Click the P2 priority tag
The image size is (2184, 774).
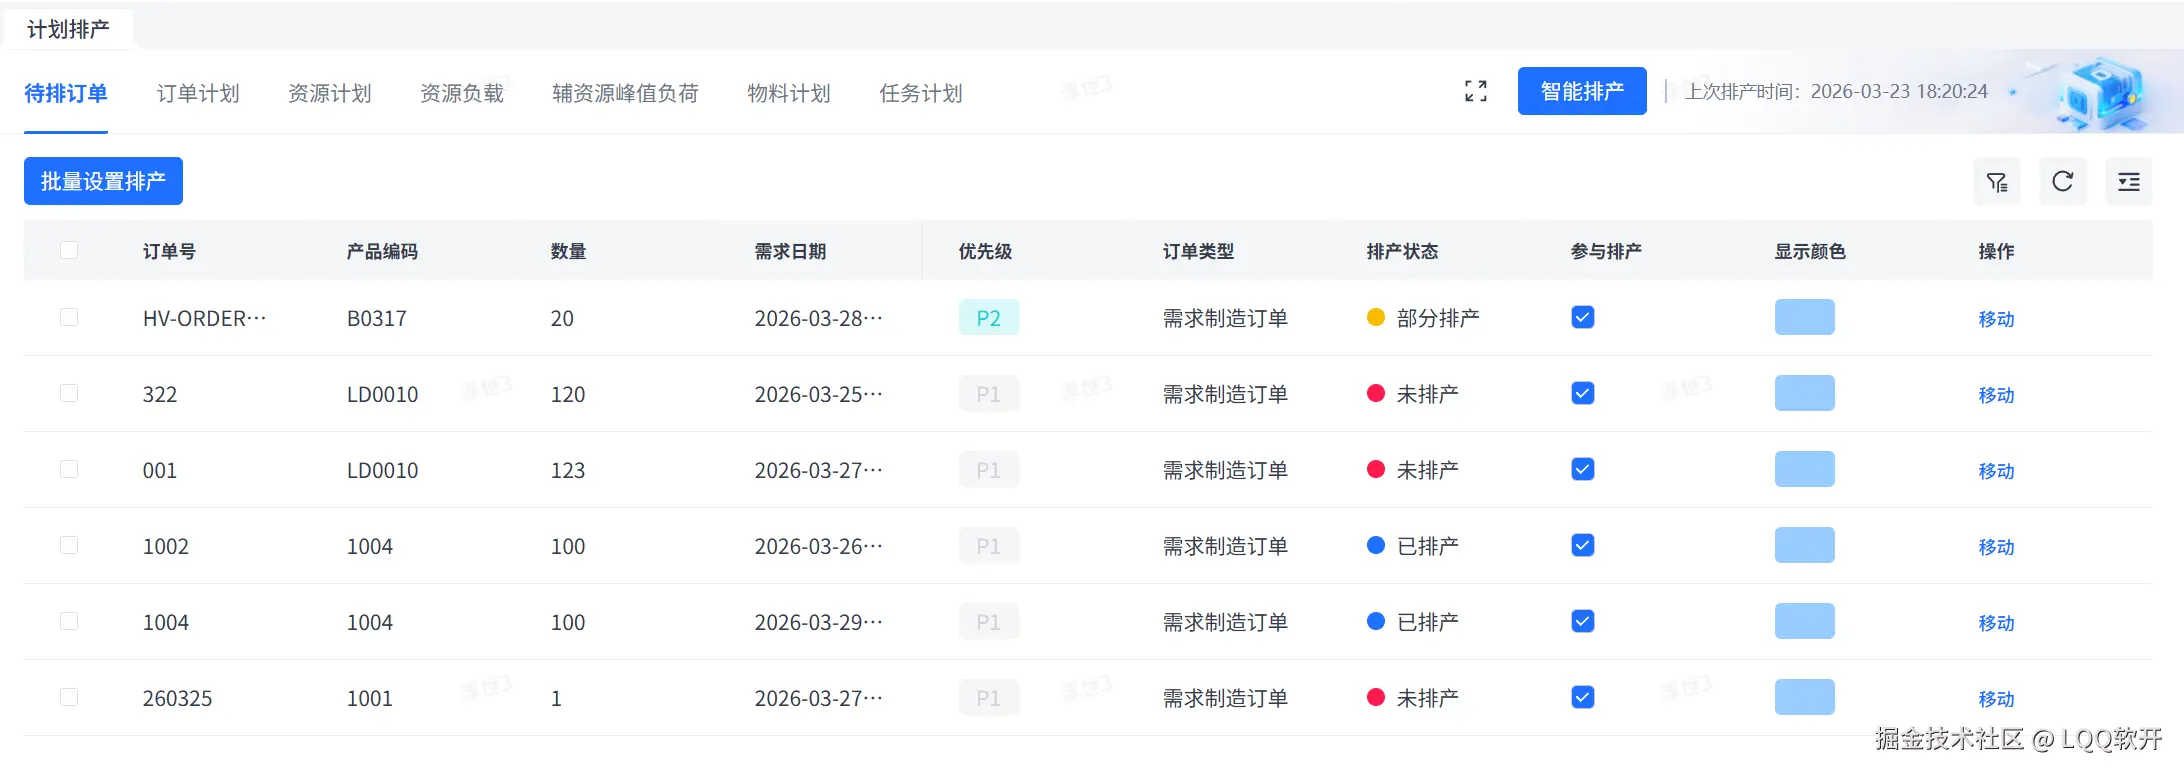pos(988,318)
